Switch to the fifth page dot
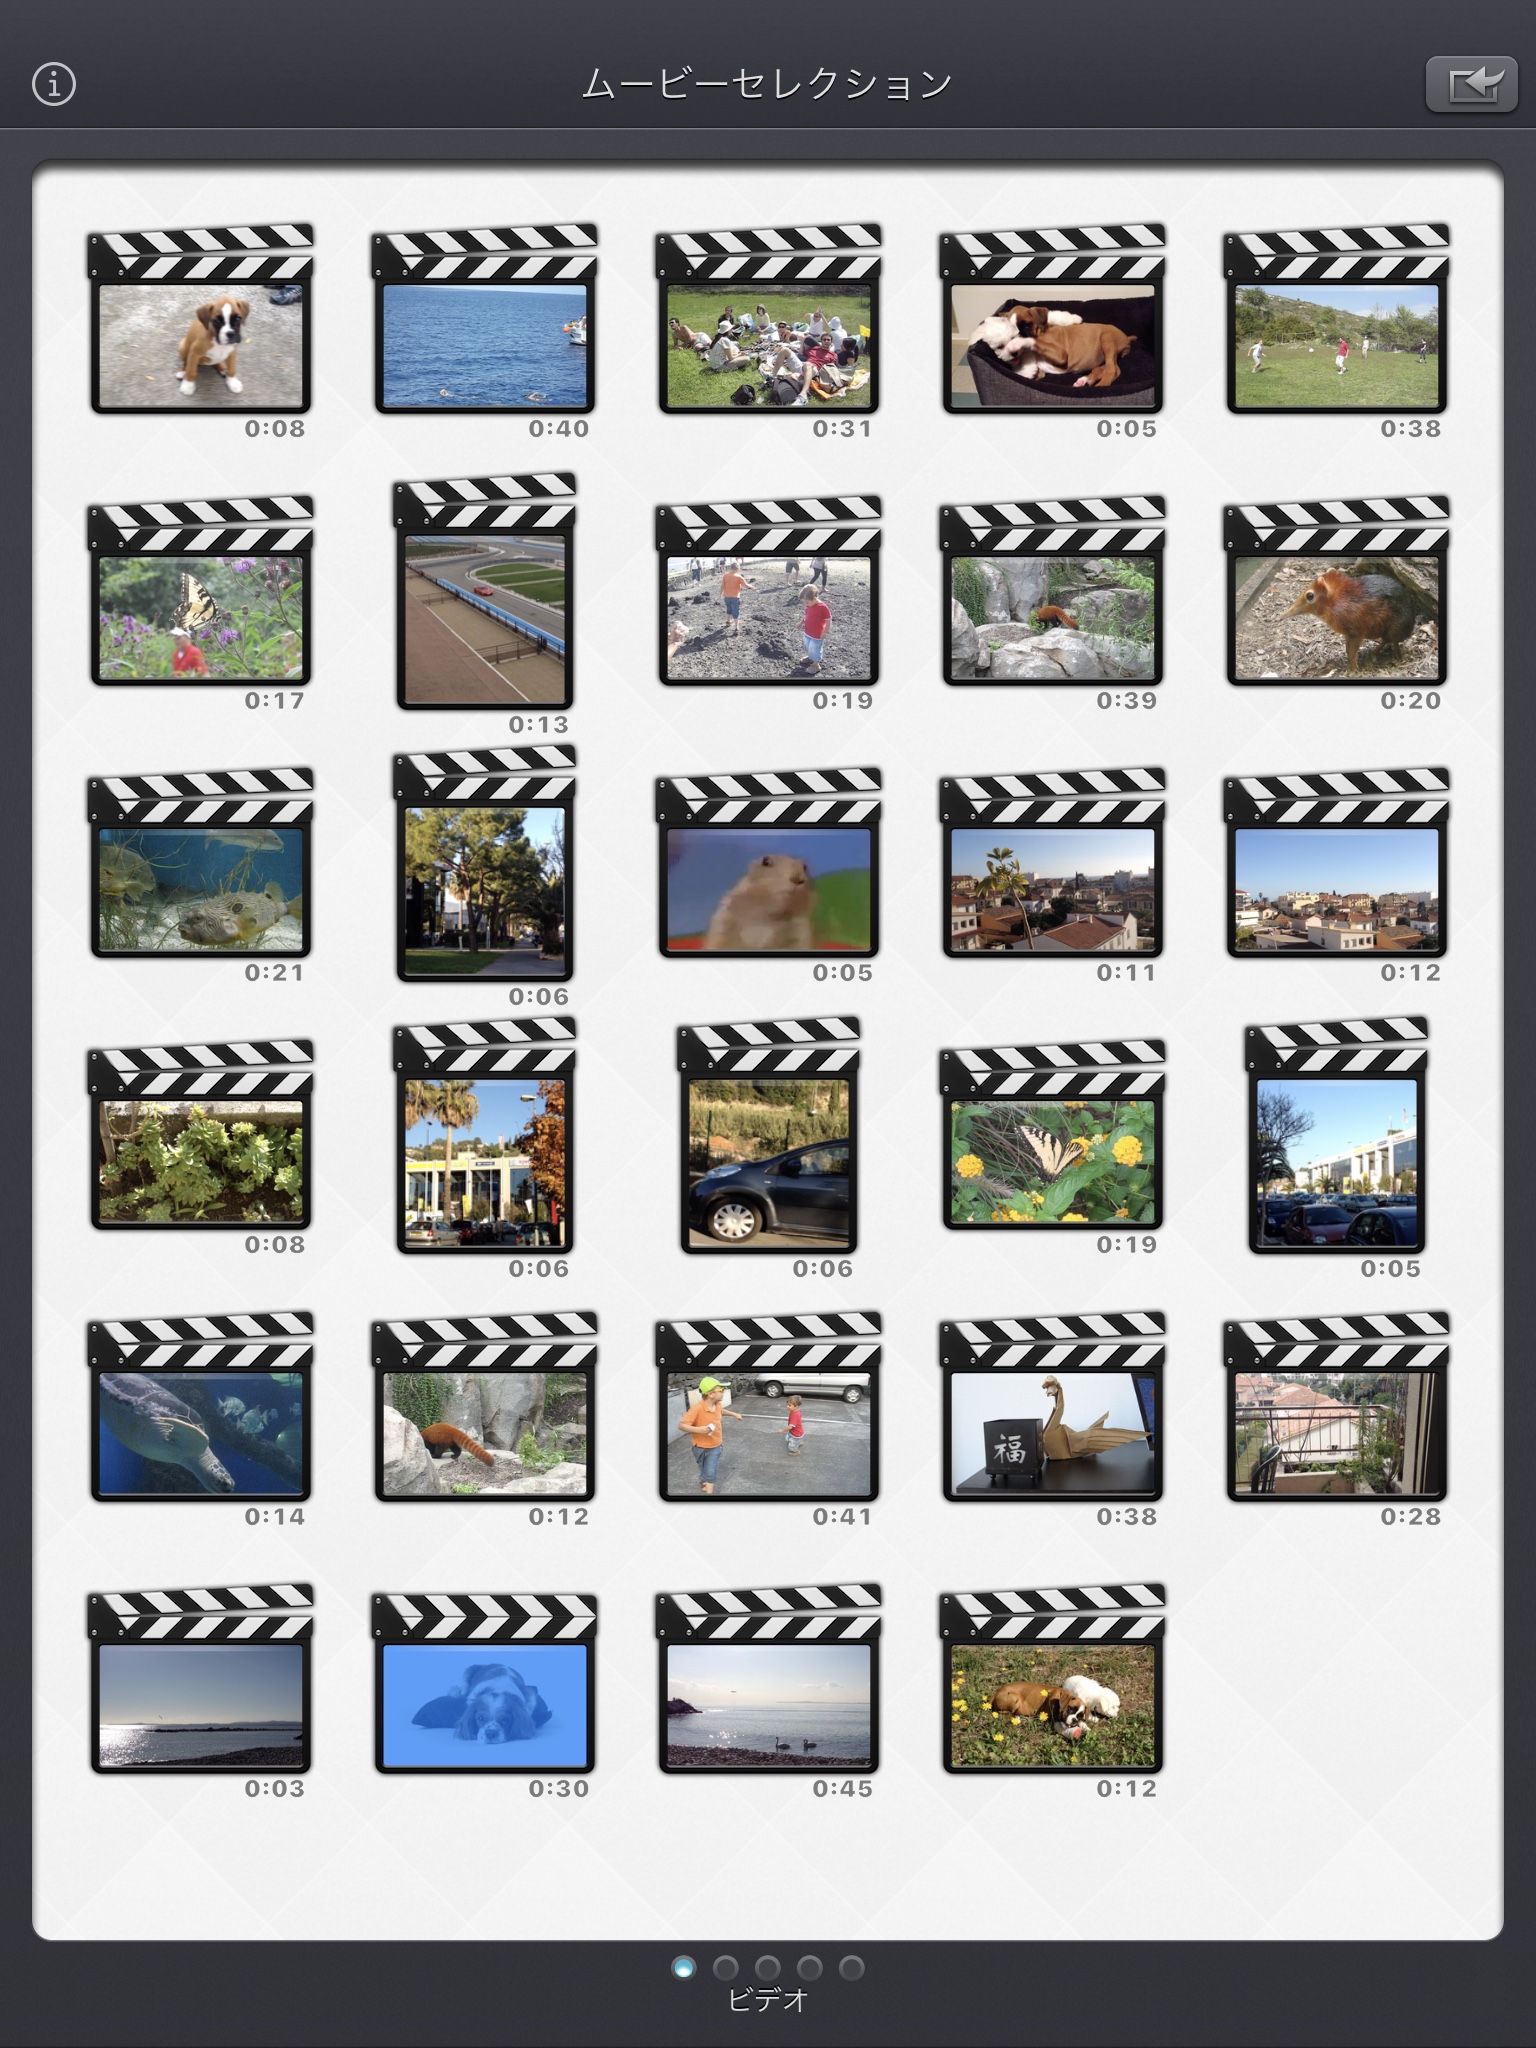1536x2048 pixels. tap(852, 1968)
